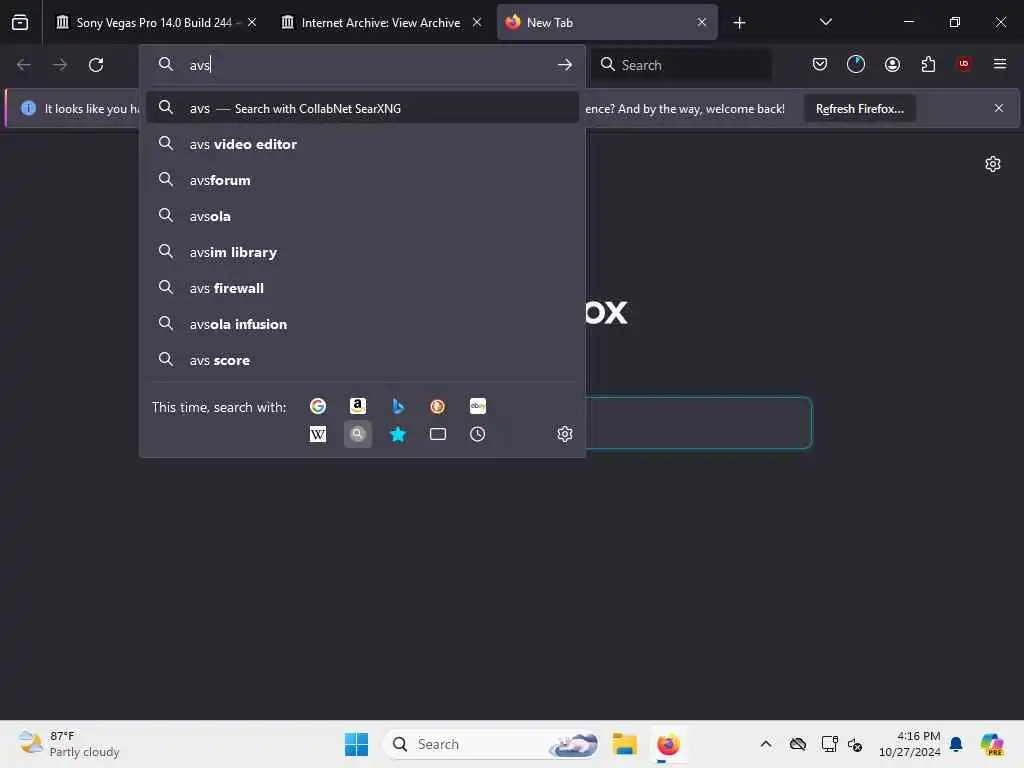Screen dimensions: 1024x768
Task: Dismiss the notification bar
Action: tap(999, 108)
